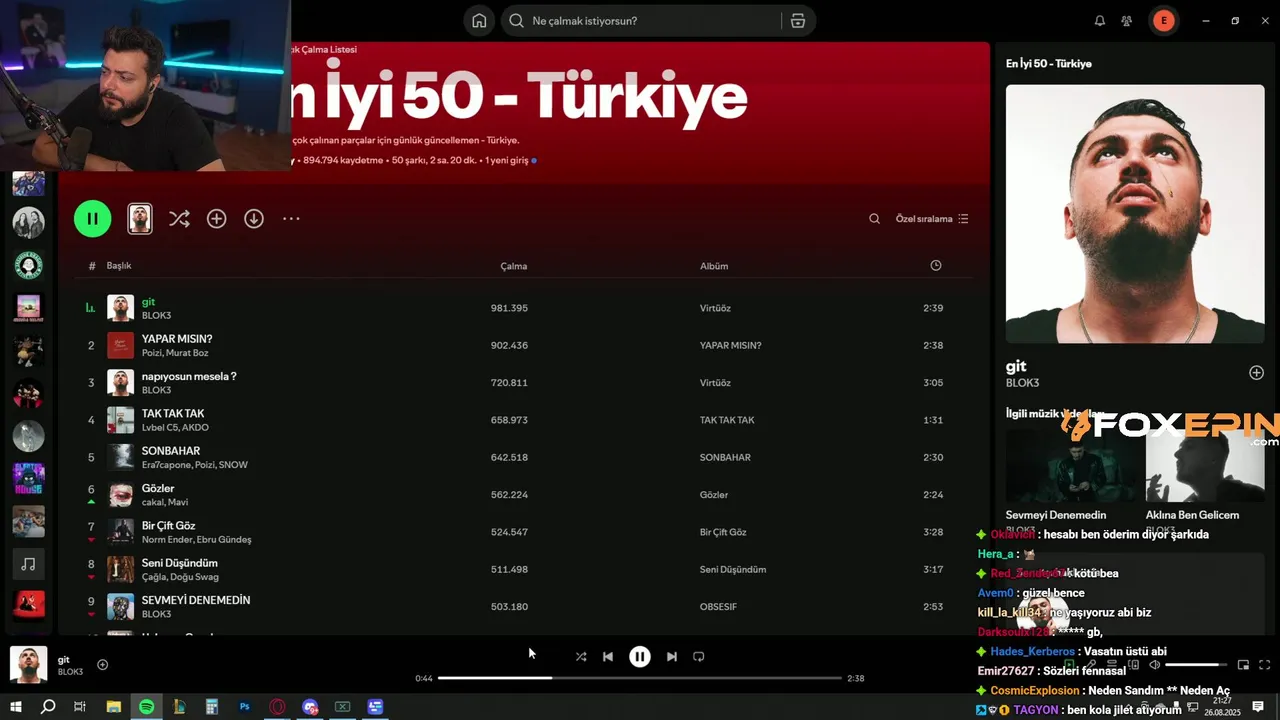Open File Explorer from the taskbar
Screen dimensions: 1280x720
click(113, 707)
